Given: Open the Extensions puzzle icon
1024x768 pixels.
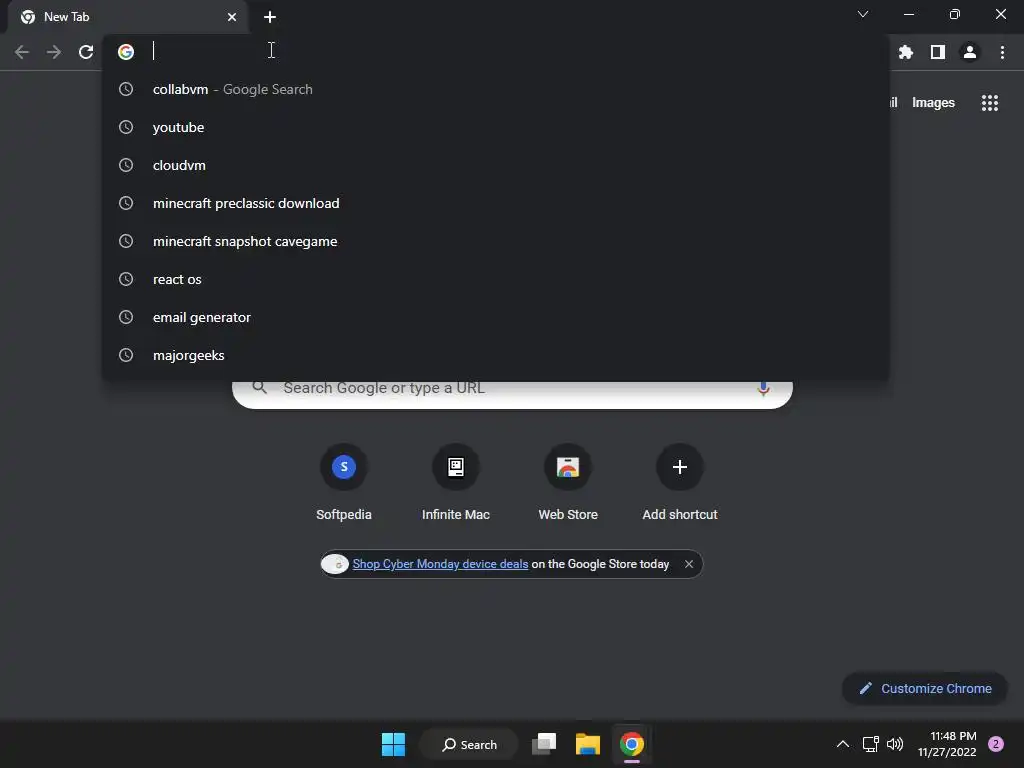Looking at the screenshot, I should point(905,52).
